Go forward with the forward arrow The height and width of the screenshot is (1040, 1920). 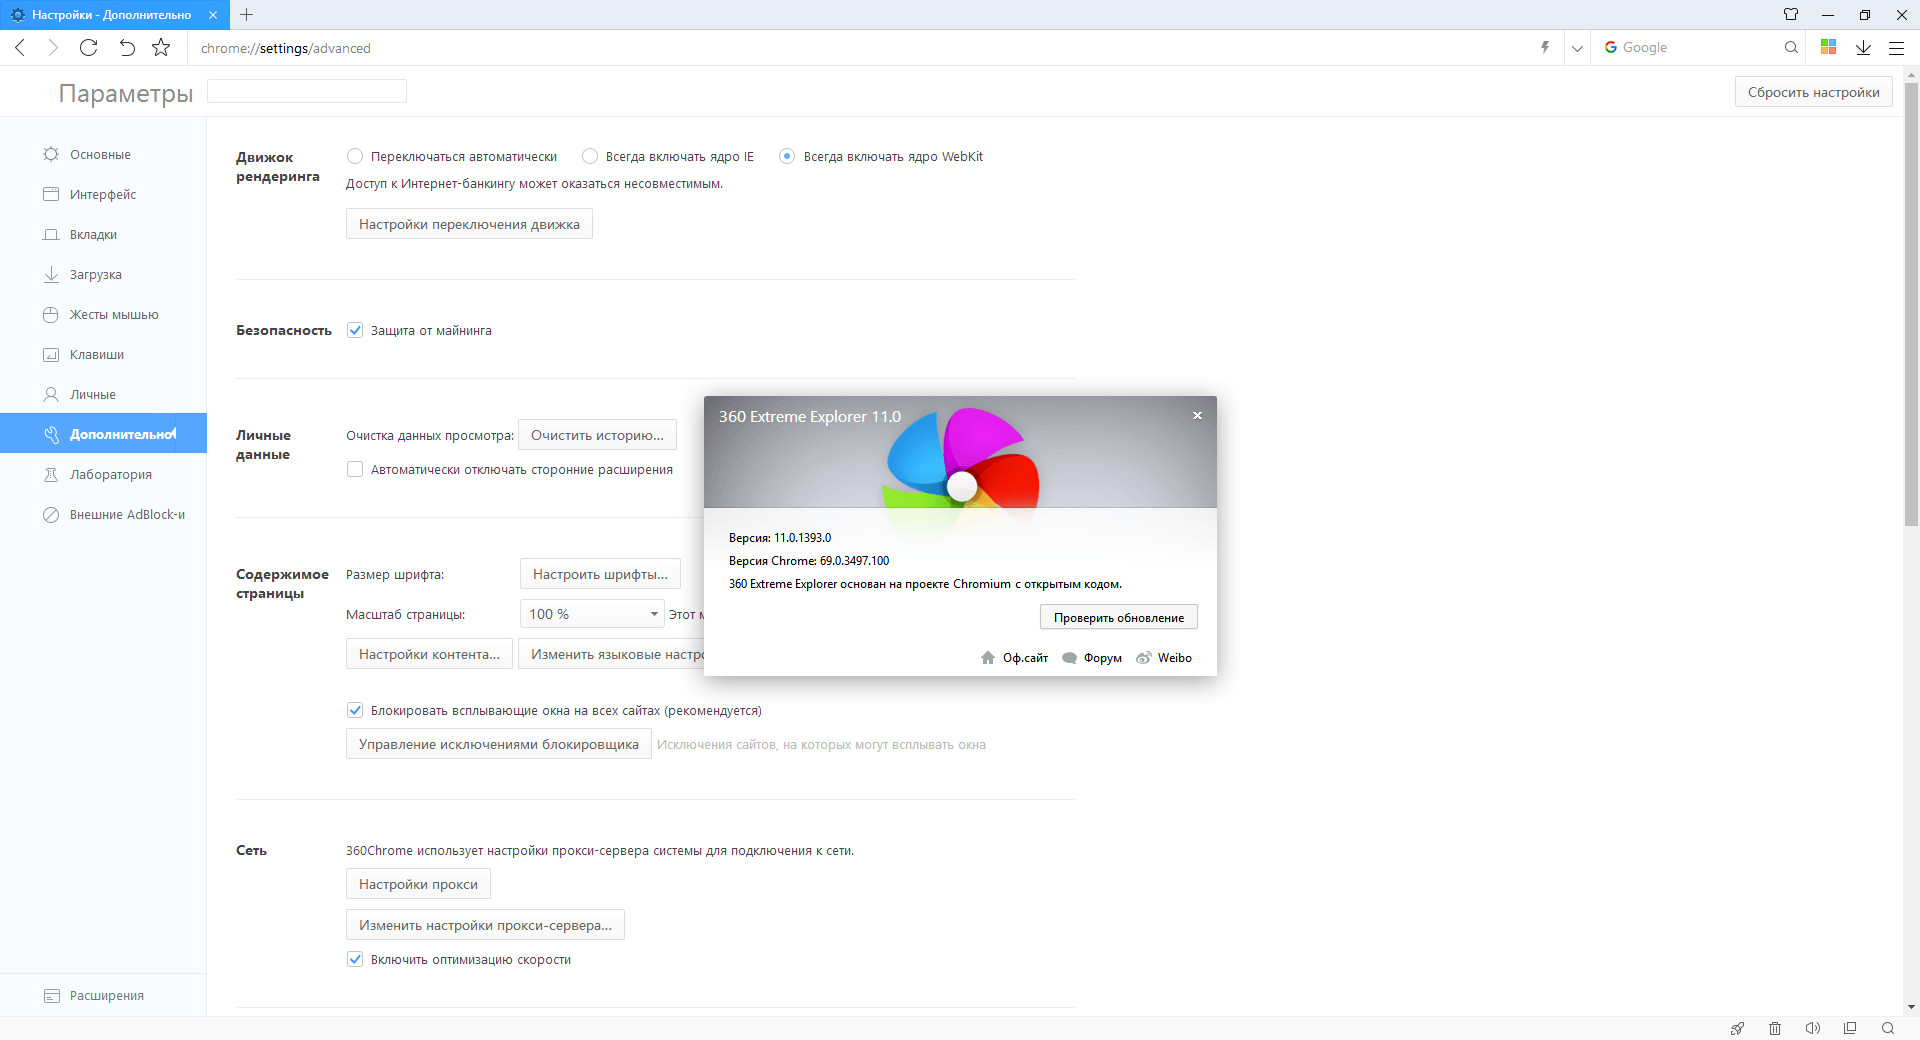coord(53,47)
